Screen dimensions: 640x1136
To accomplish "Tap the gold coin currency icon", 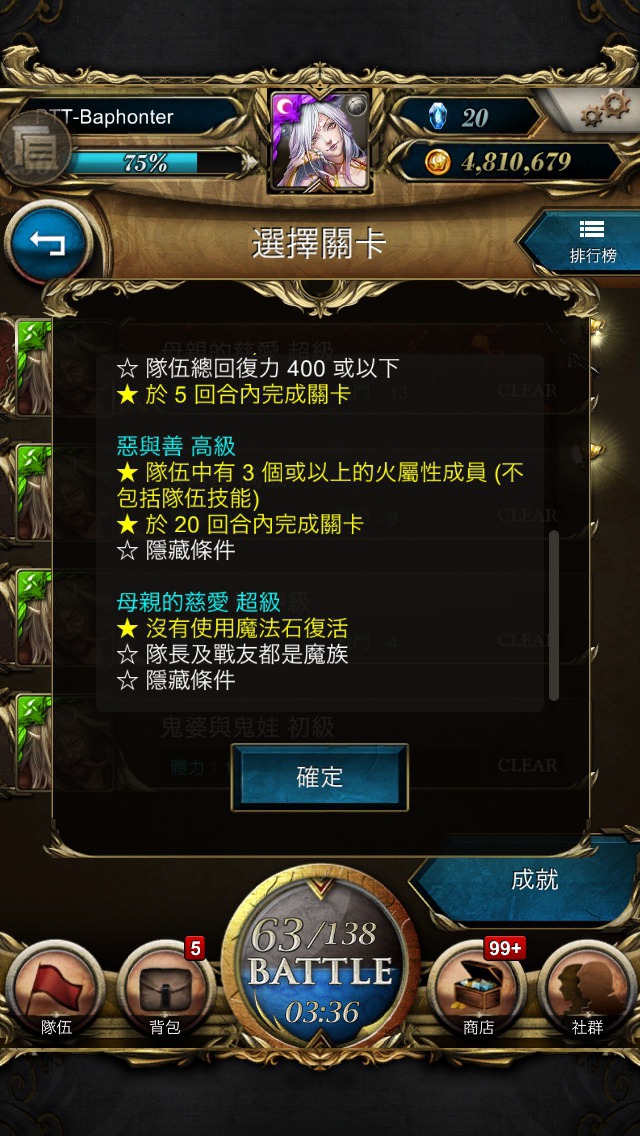I will (x=438, y=162).
